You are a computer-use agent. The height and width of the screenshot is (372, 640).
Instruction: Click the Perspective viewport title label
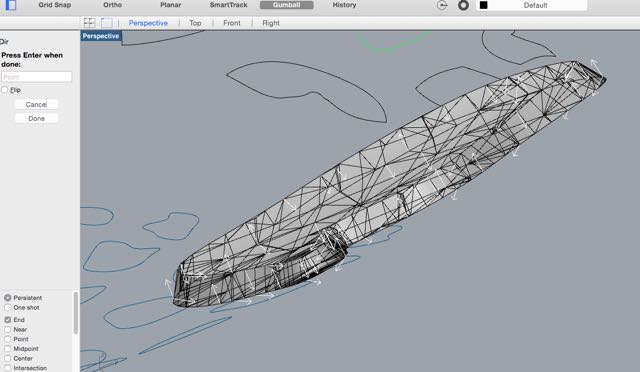(x=101, y=36)
